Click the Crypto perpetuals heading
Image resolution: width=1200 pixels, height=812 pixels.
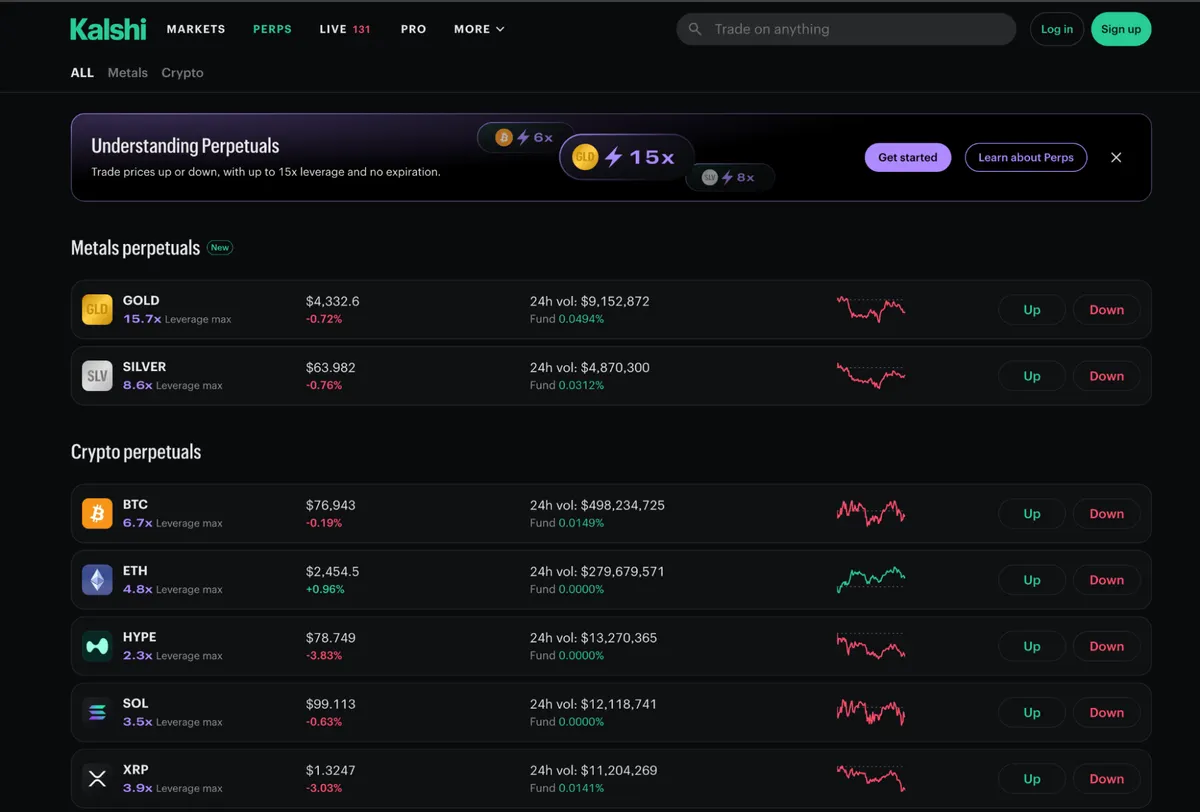tap(136, 452)
